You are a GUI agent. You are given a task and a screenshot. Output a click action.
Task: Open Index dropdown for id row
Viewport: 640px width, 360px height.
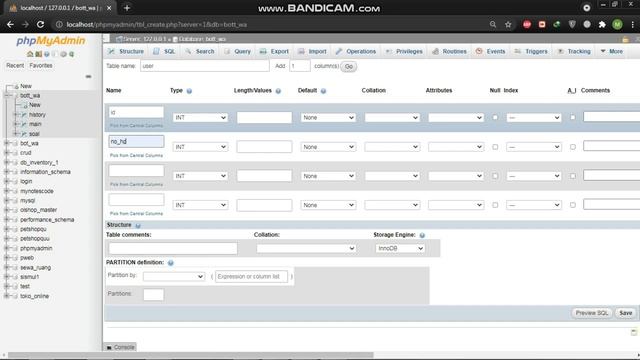(x=533, y=118)
